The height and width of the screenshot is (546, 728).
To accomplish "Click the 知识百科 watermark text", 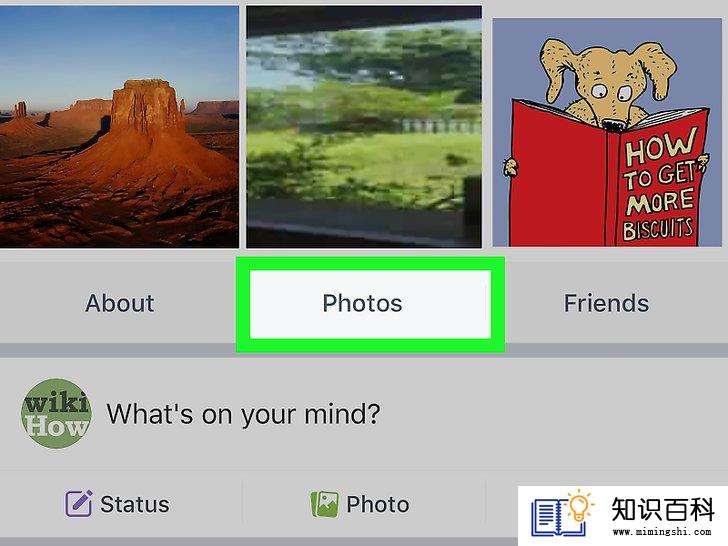I will click(x=663, y=509).
